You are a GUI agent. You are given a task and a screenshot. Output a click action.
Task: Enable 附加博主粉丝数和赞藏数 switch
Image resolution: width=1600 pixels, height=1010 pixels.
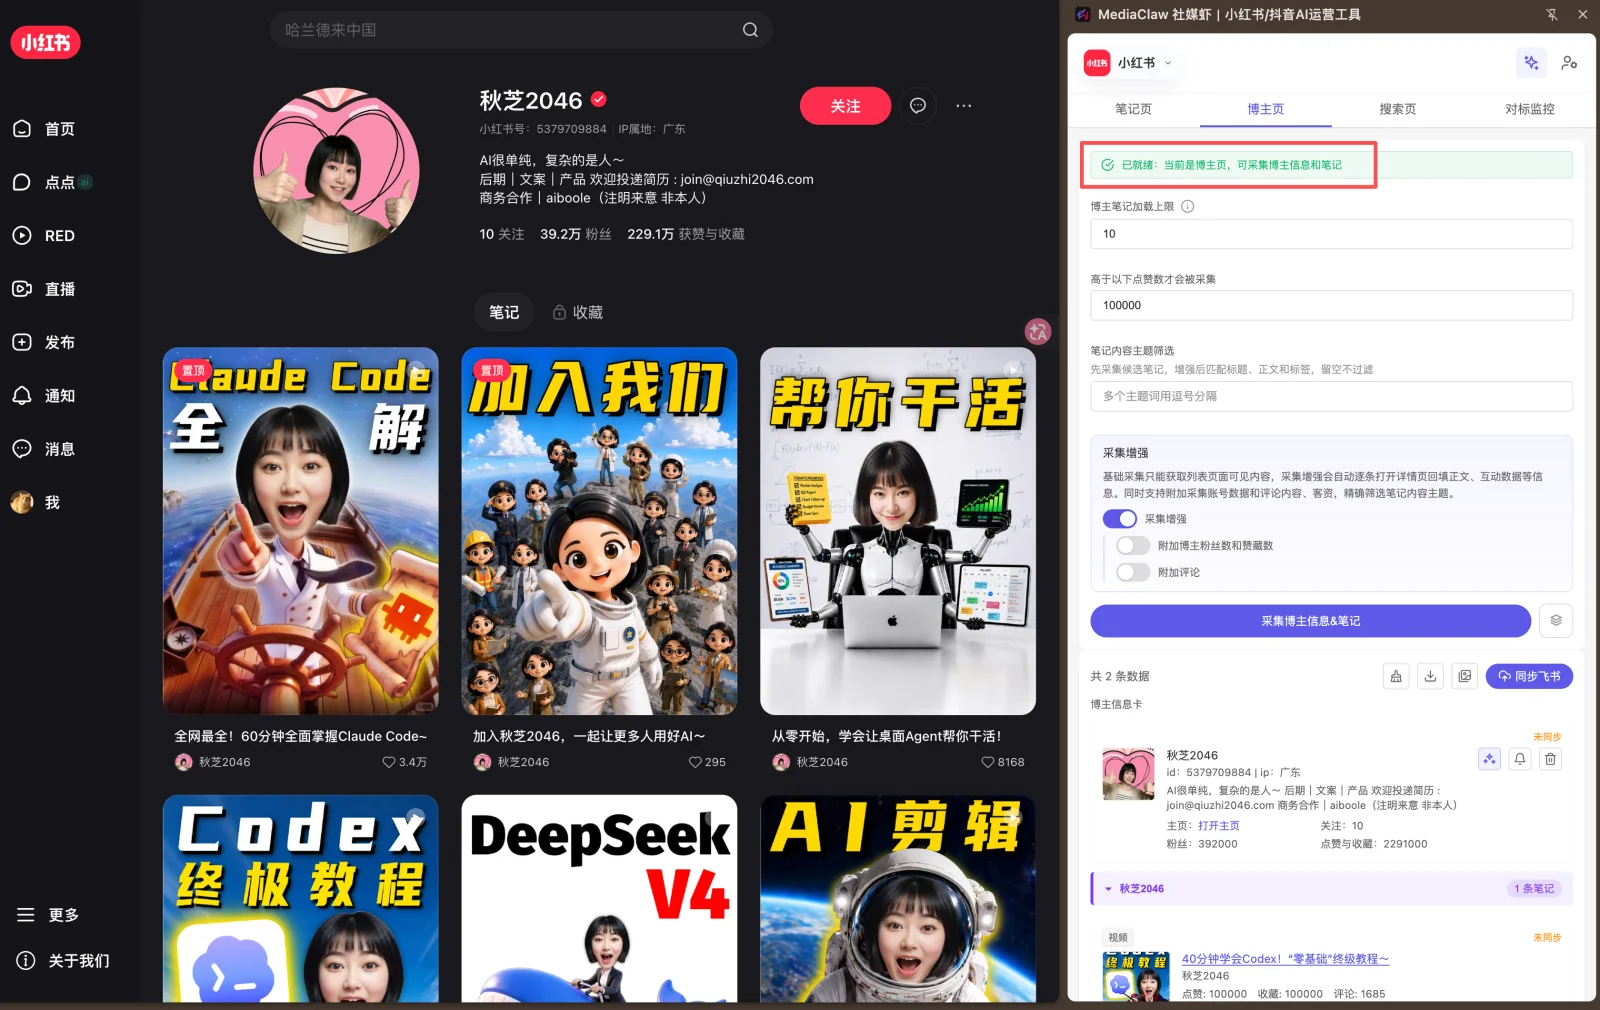coord(1133,546)
